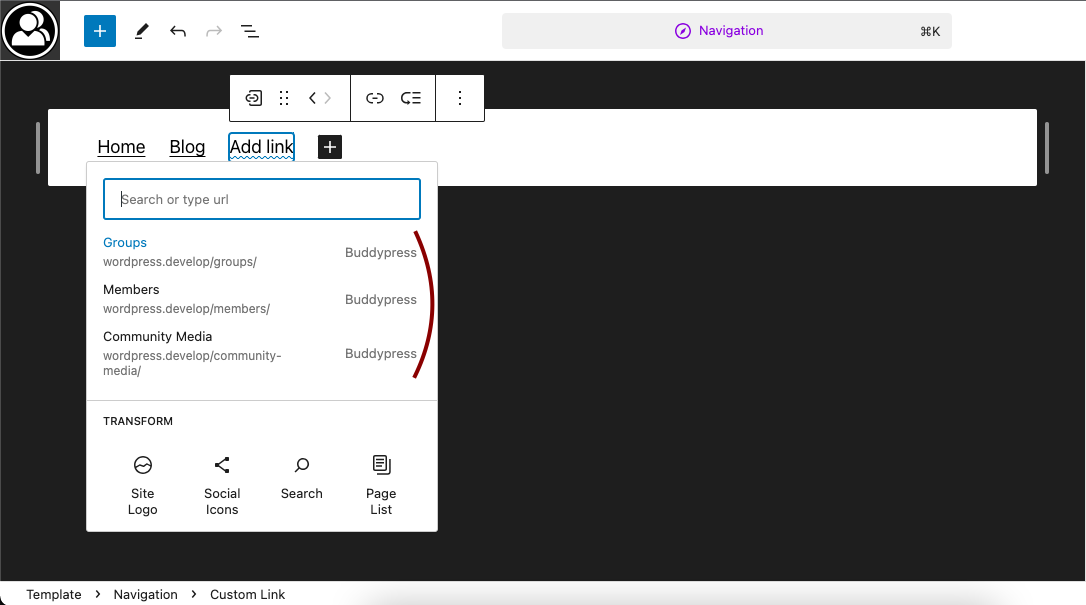The width and height of the screenshot is (1086, 605).
Task: Add submenu using the toolbar icon
Action: (x=411, y=98)
